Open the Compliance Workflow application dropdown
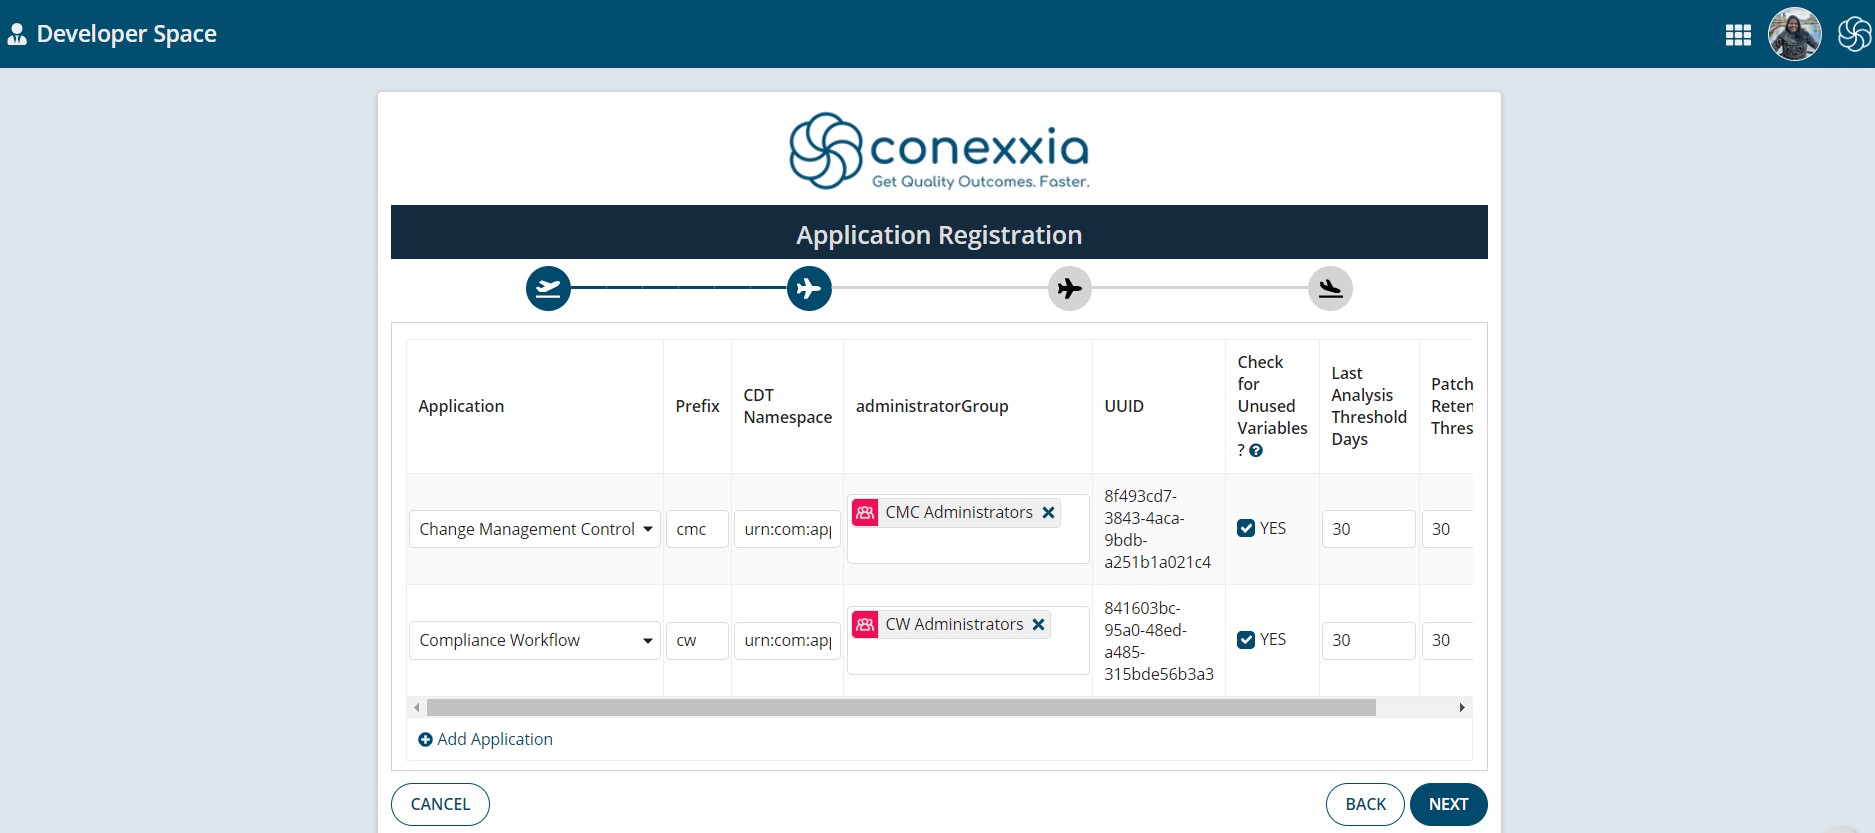 (535, 640)
